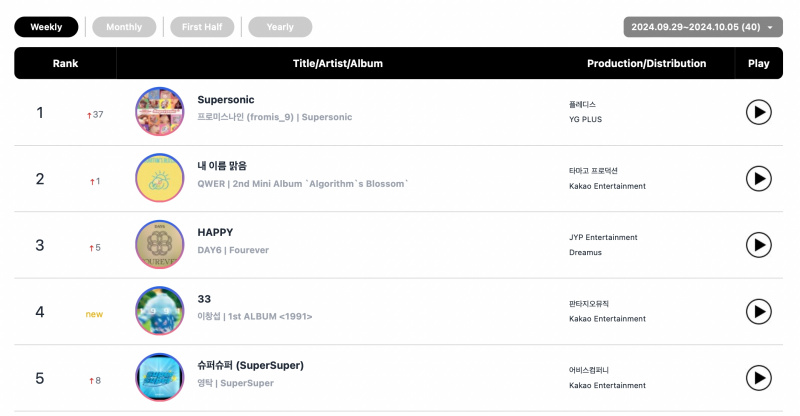
Task: Switch to the Yearly chart tab
Action: pyautogui.click(x=280, y=27)
